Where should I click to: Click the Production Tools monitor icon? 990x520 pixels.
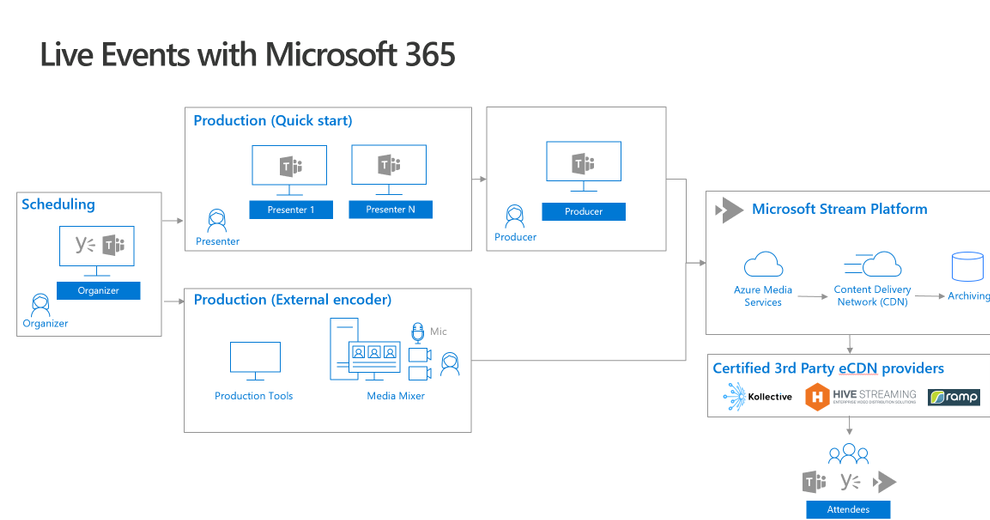coord(255,362)
